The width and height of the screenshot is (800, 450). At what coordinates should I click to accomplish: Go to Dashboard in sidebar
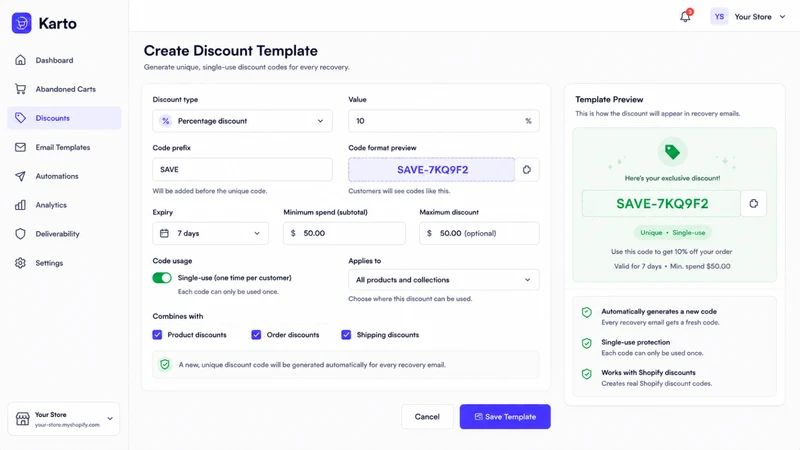point(64,60)
